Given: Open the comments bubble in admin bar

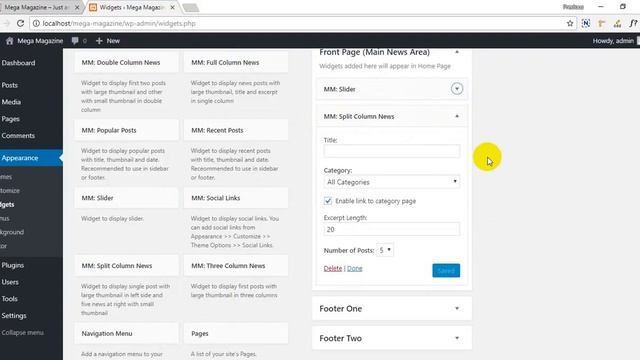Looking at the screenshot, I should [75, 41].
